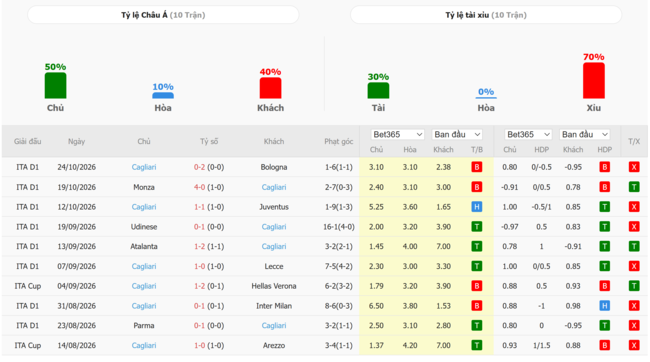650x362 pixels.
Task: Click green T T/B badge in Lecce row
Action: 477,266
